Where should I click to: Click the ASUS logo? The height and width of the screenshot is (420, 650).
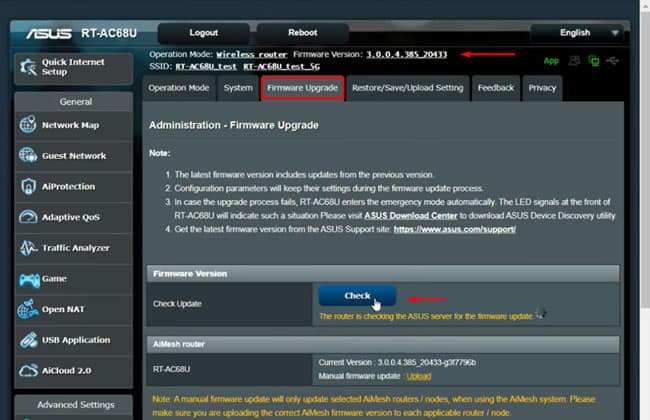pyautogui.click(x=49, y=33)
